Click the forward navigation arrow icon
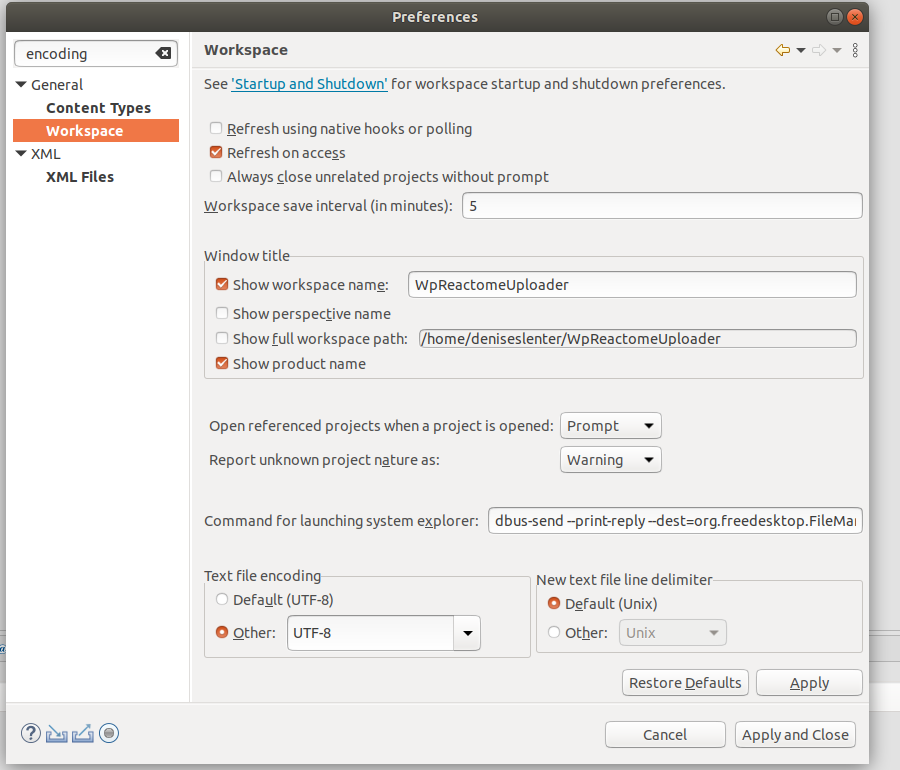The image size is (900, 770). pyautogui.click(x=819, y=50)
